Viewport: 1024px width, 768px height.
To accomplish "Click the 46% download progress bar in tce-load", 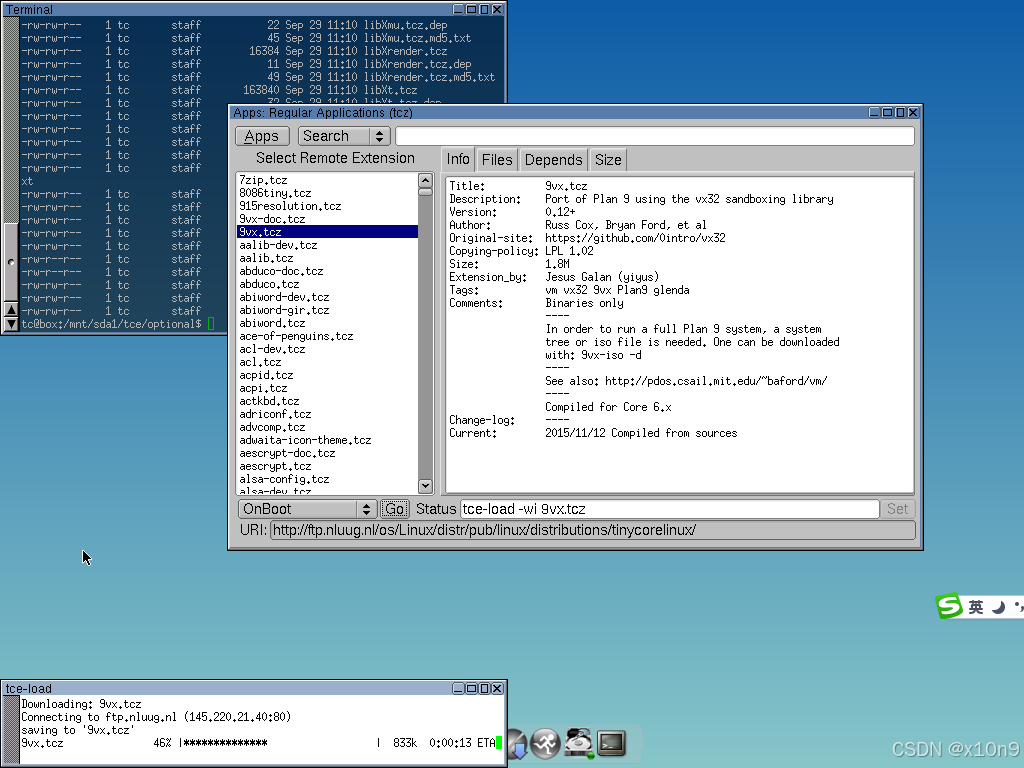I will pos(280,743).
